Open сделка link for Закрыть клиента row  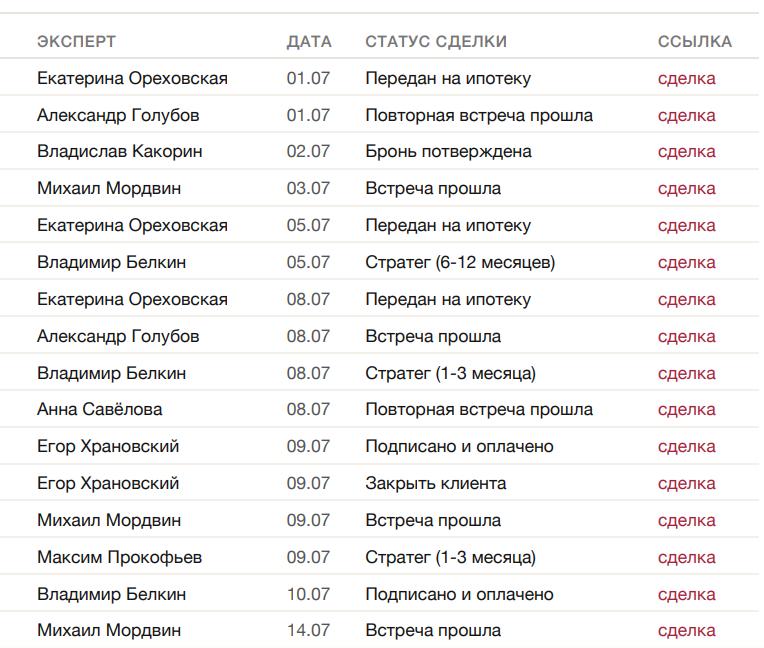pyautogui.click(x=686, y=484)
